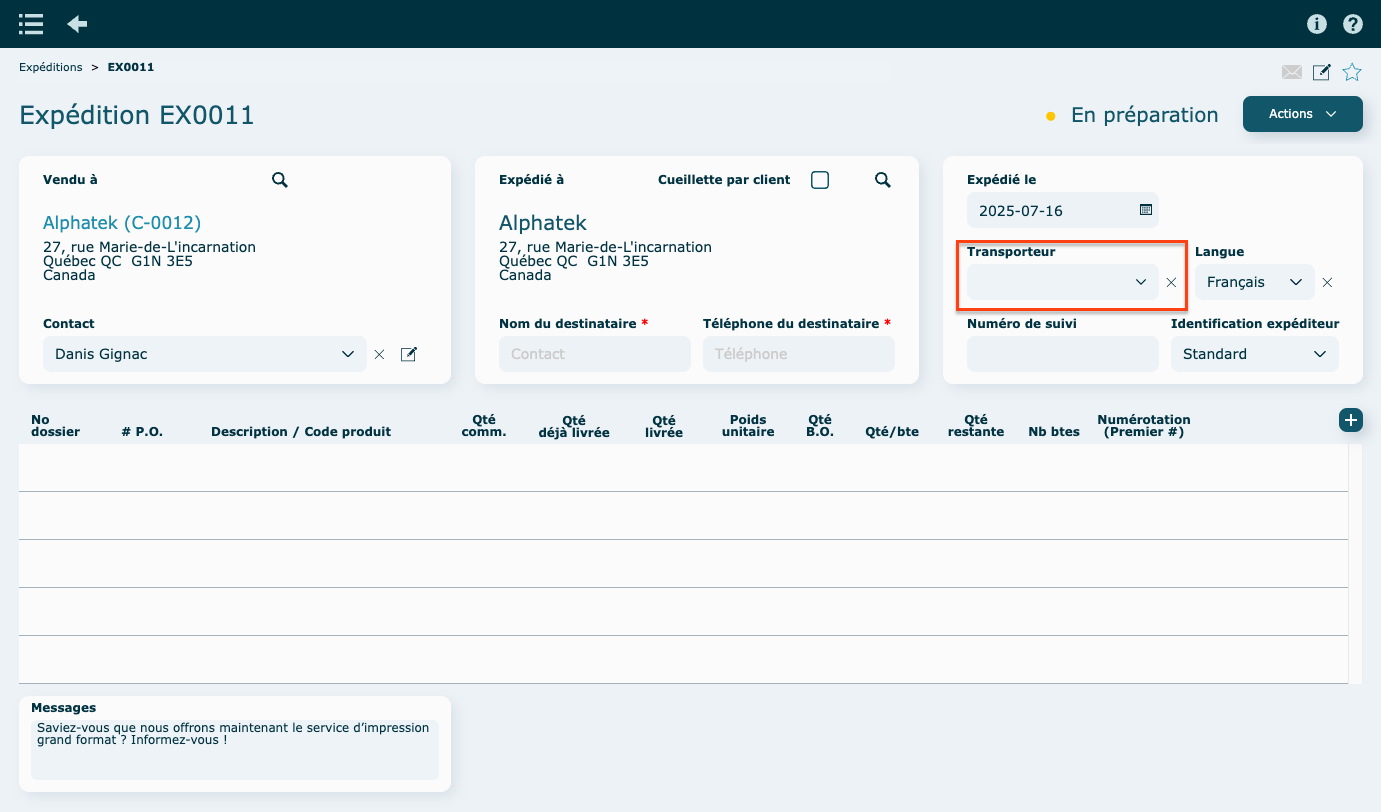The width and height of the screenshot is (1381, 812).
Task: Click the envelope email icon
Action: (1292, 72)
